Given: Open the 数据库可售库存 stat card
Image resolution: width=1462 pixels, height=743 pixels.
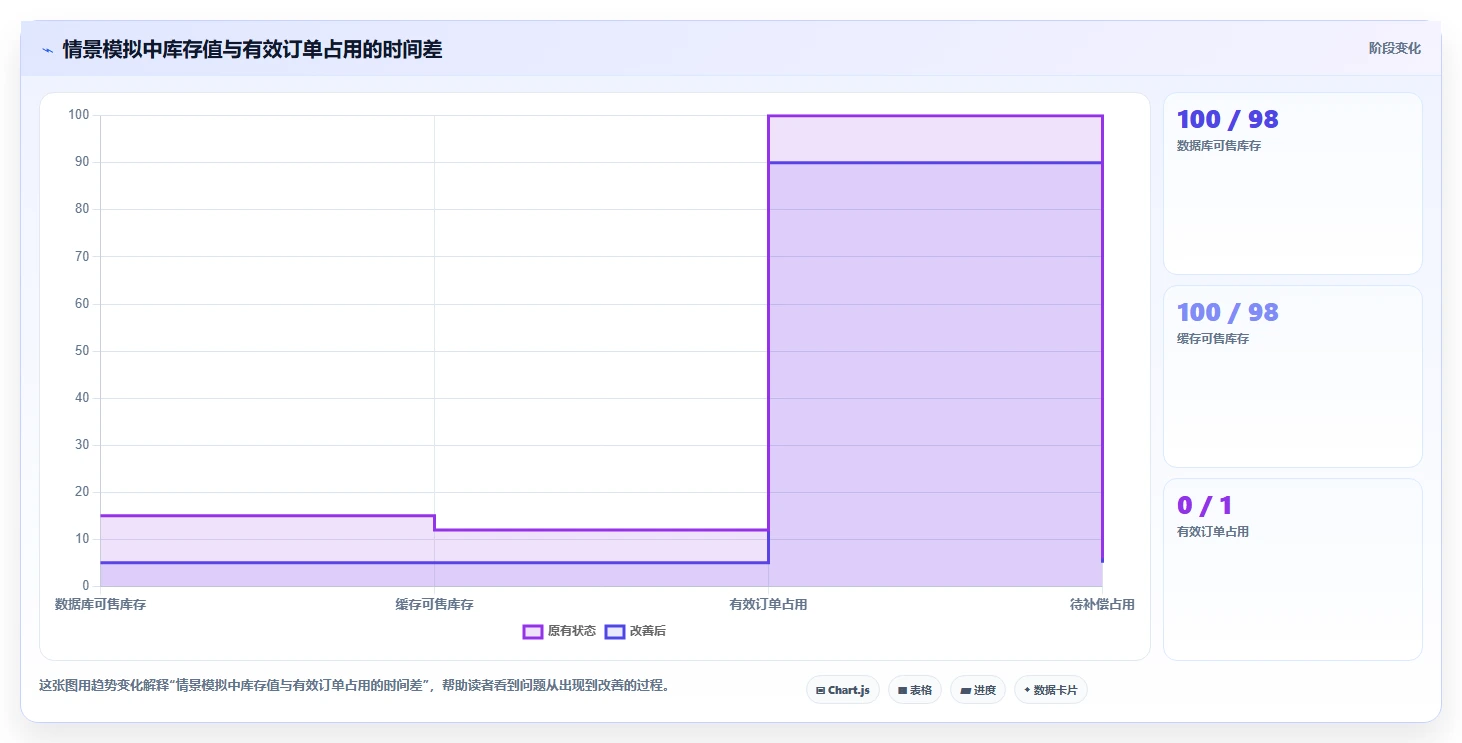Looking at the screenshot, I should click(1292, 183).
